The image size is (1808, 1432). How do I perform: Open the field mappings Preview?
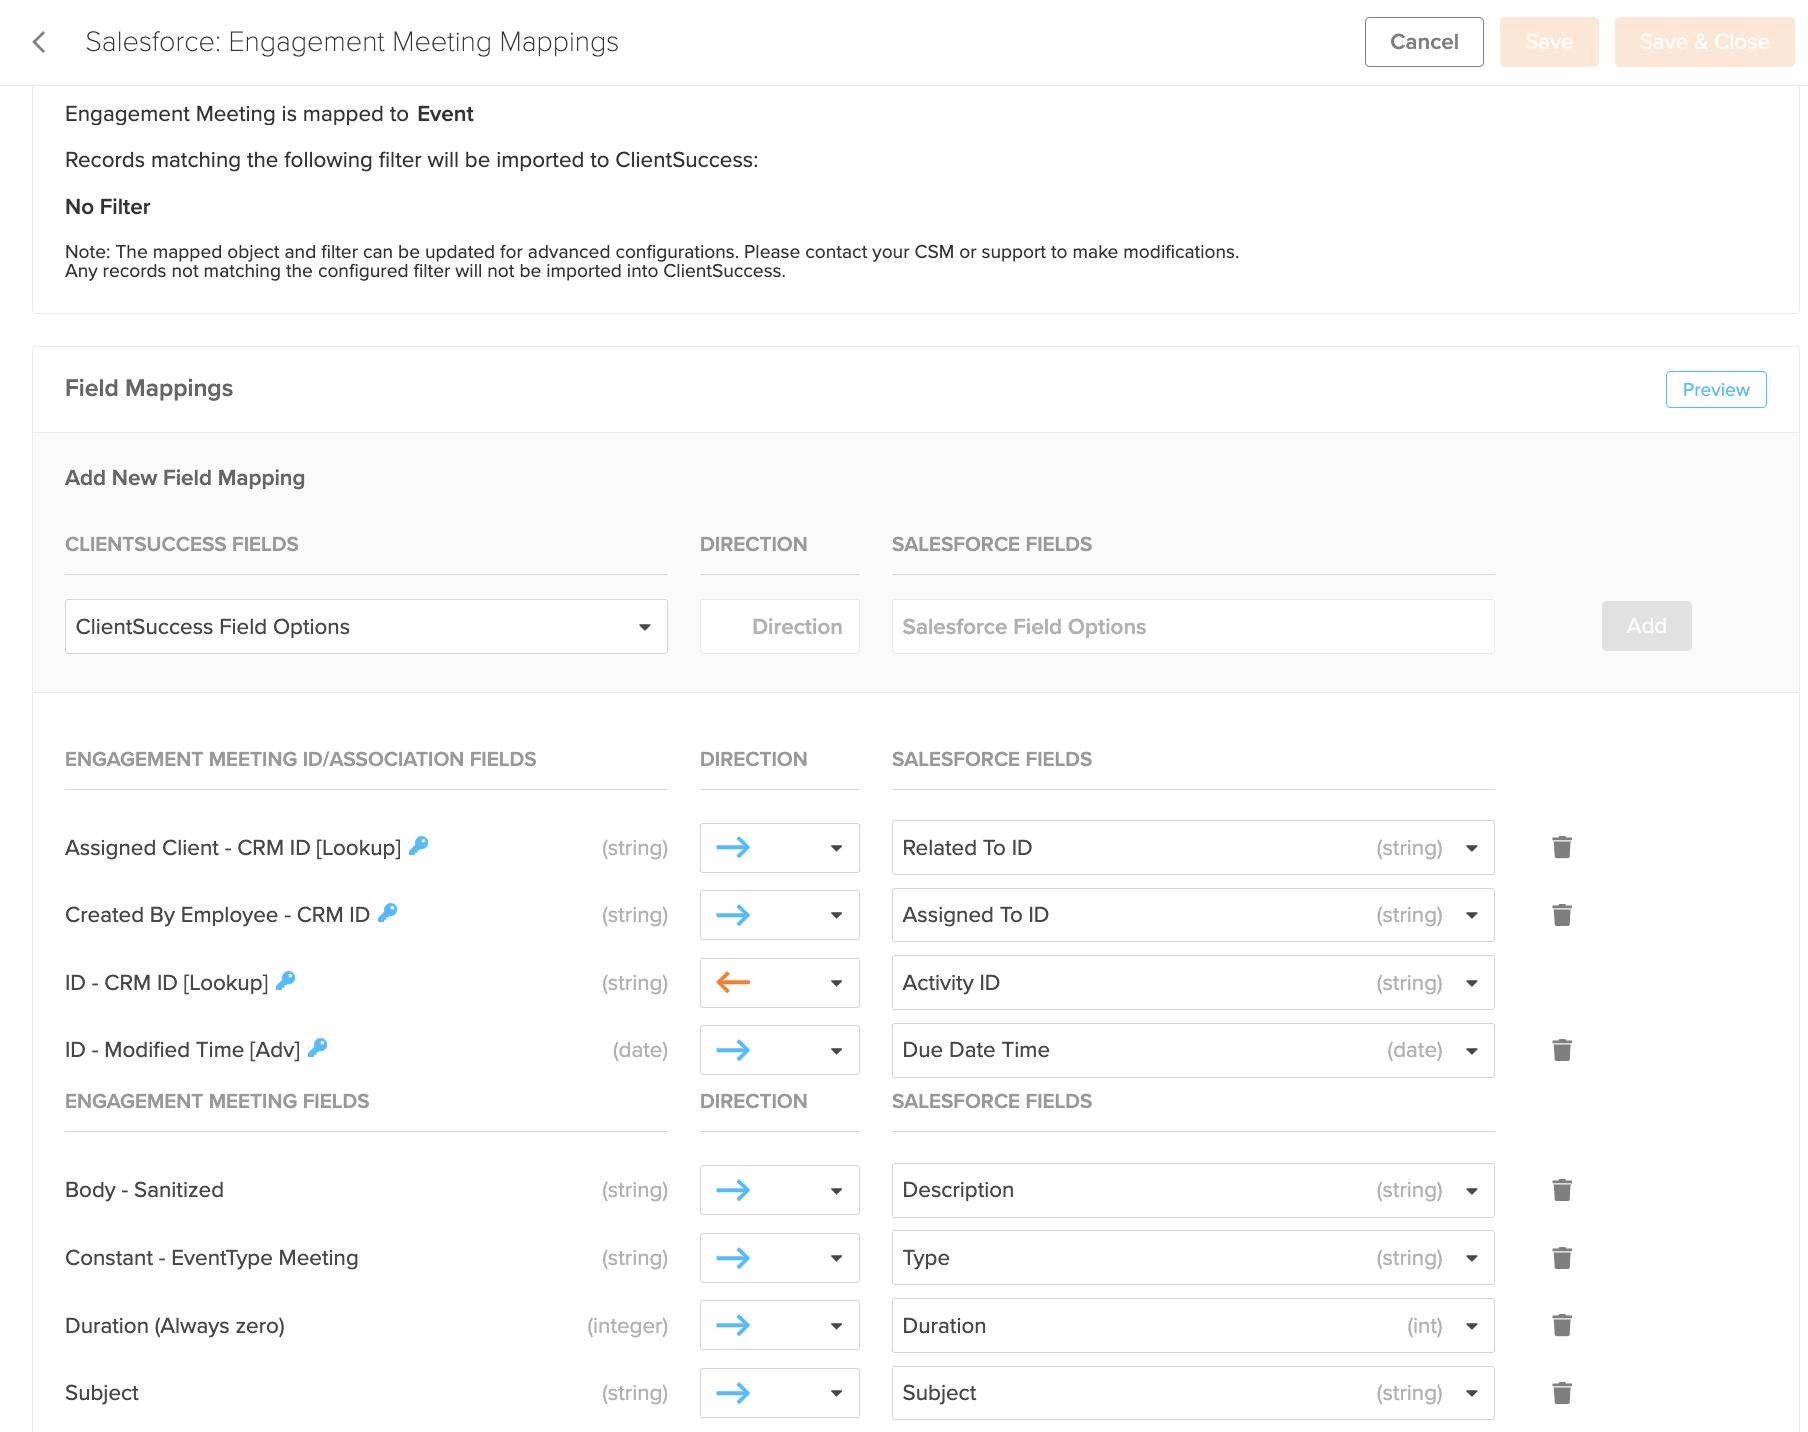coord(1716,390)
